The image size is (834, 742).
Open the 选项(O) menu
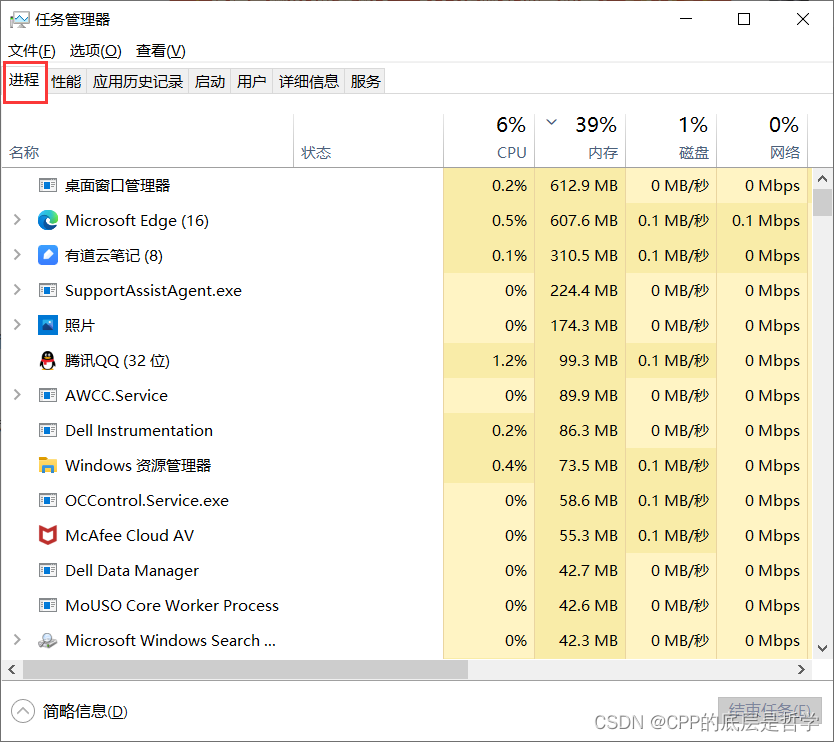click(x=96, y=51)
